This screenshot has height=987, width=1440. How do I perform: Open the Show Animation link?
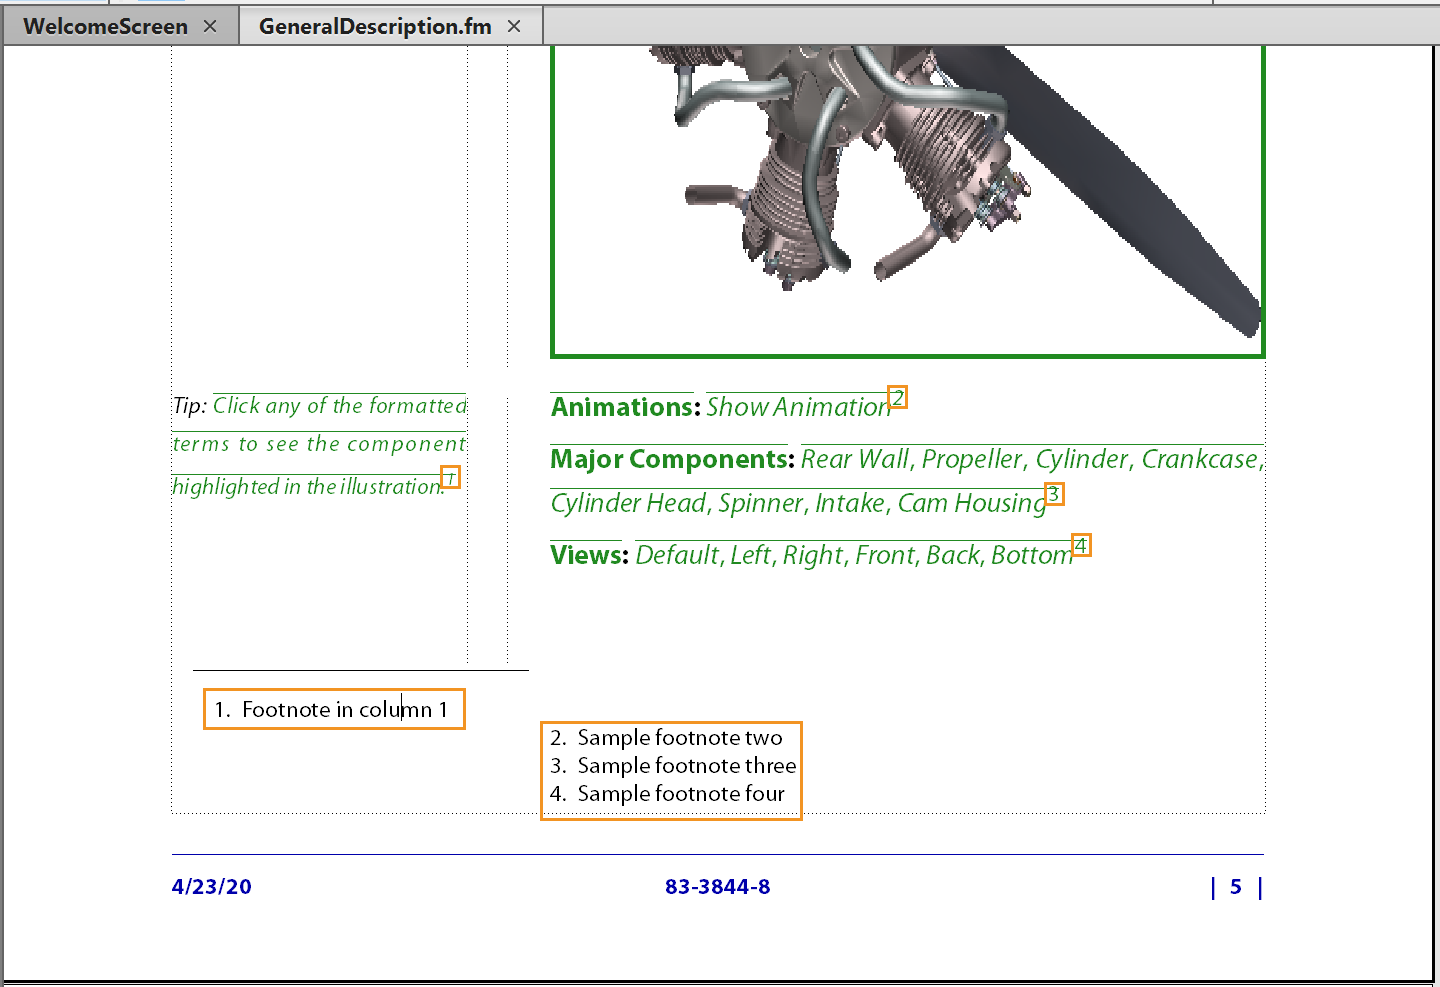[796, 408]
